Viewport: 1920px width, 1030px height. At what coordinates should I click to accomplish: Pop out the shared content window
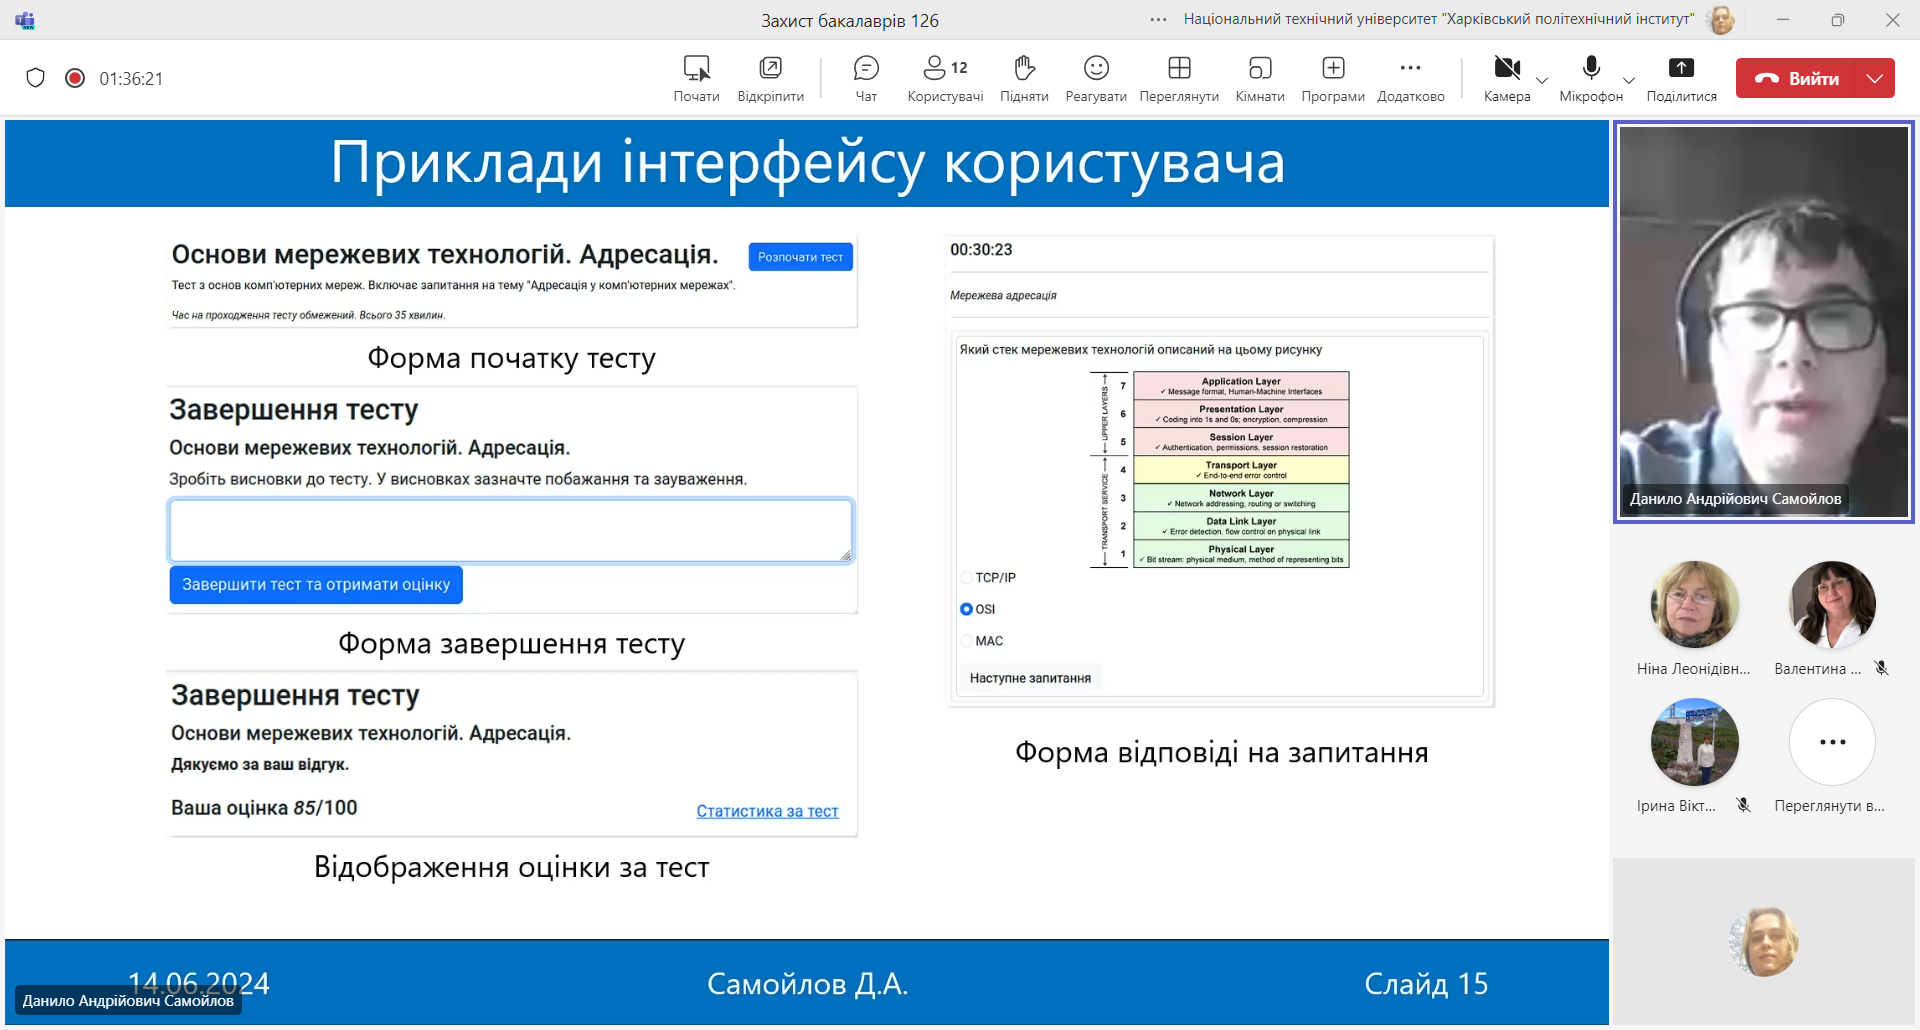tap(770, 78)
